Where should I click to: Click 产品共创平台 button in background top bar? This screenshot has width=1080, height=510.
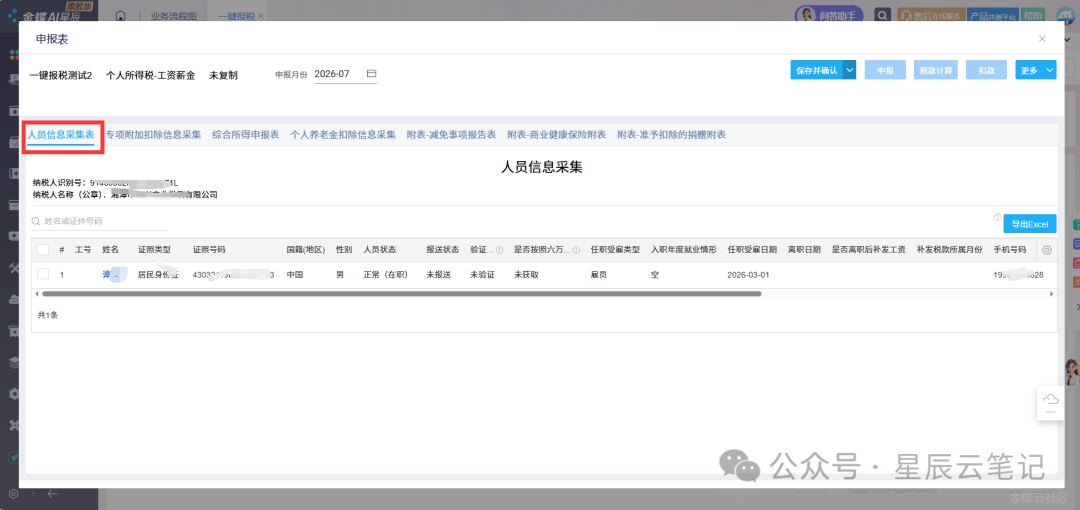pyautogui.click(x=993, y=15)
